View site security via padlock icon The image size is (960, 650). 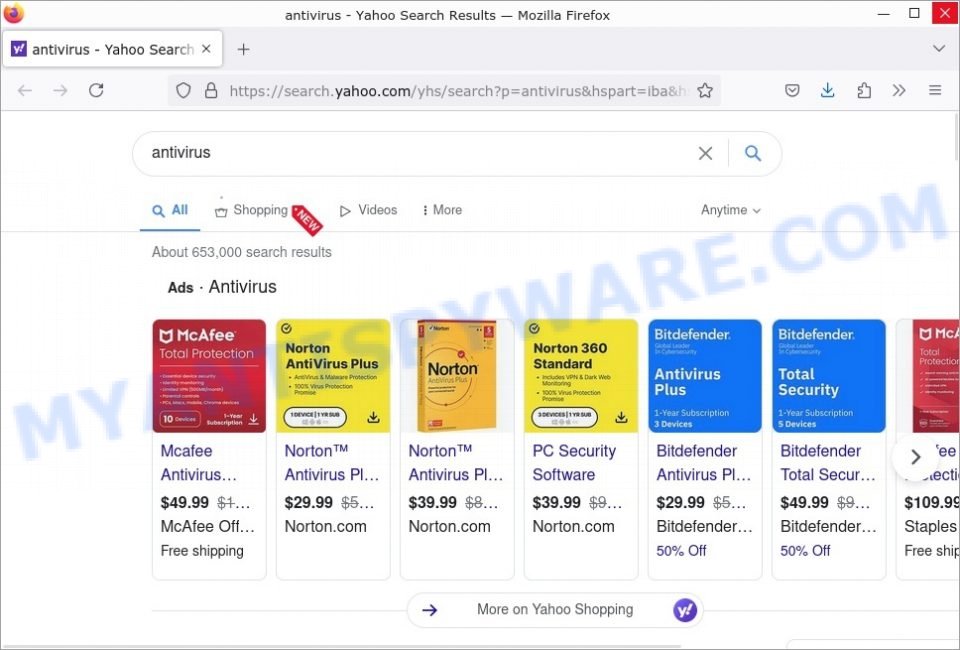[x=211, y=91]
